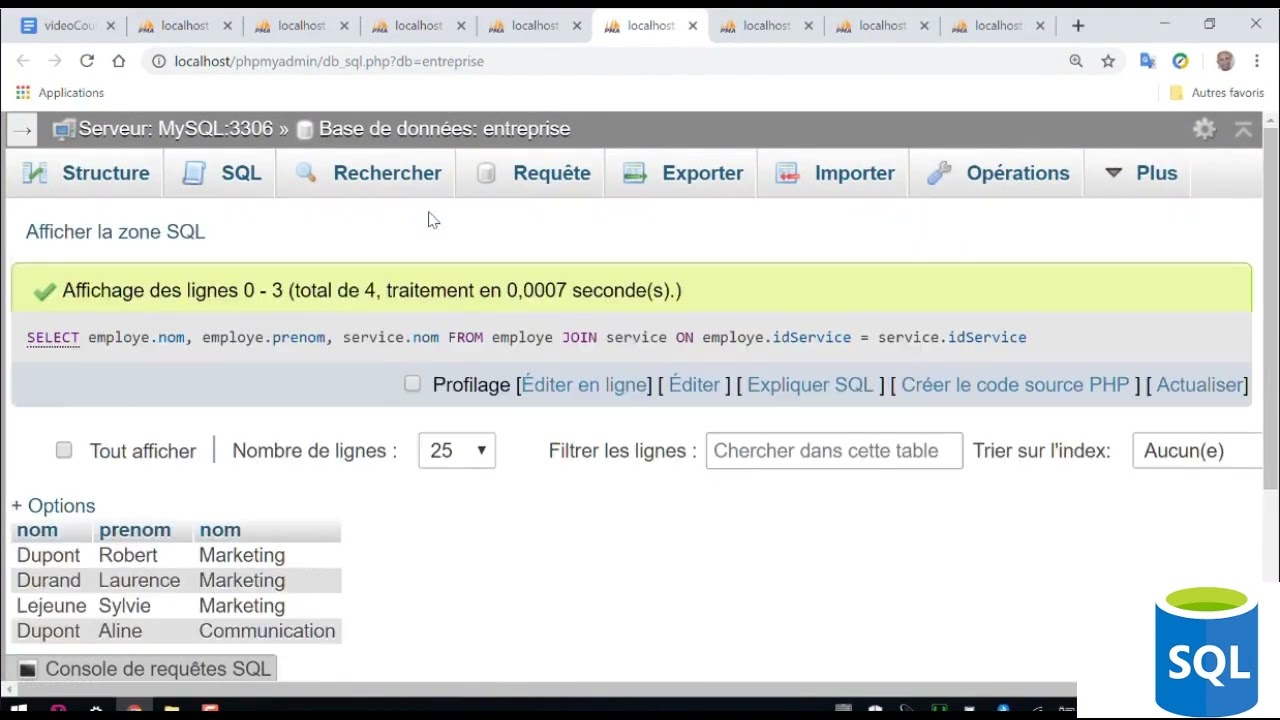
Task: Click the Éditer link
Action: [x=694, y=385]
